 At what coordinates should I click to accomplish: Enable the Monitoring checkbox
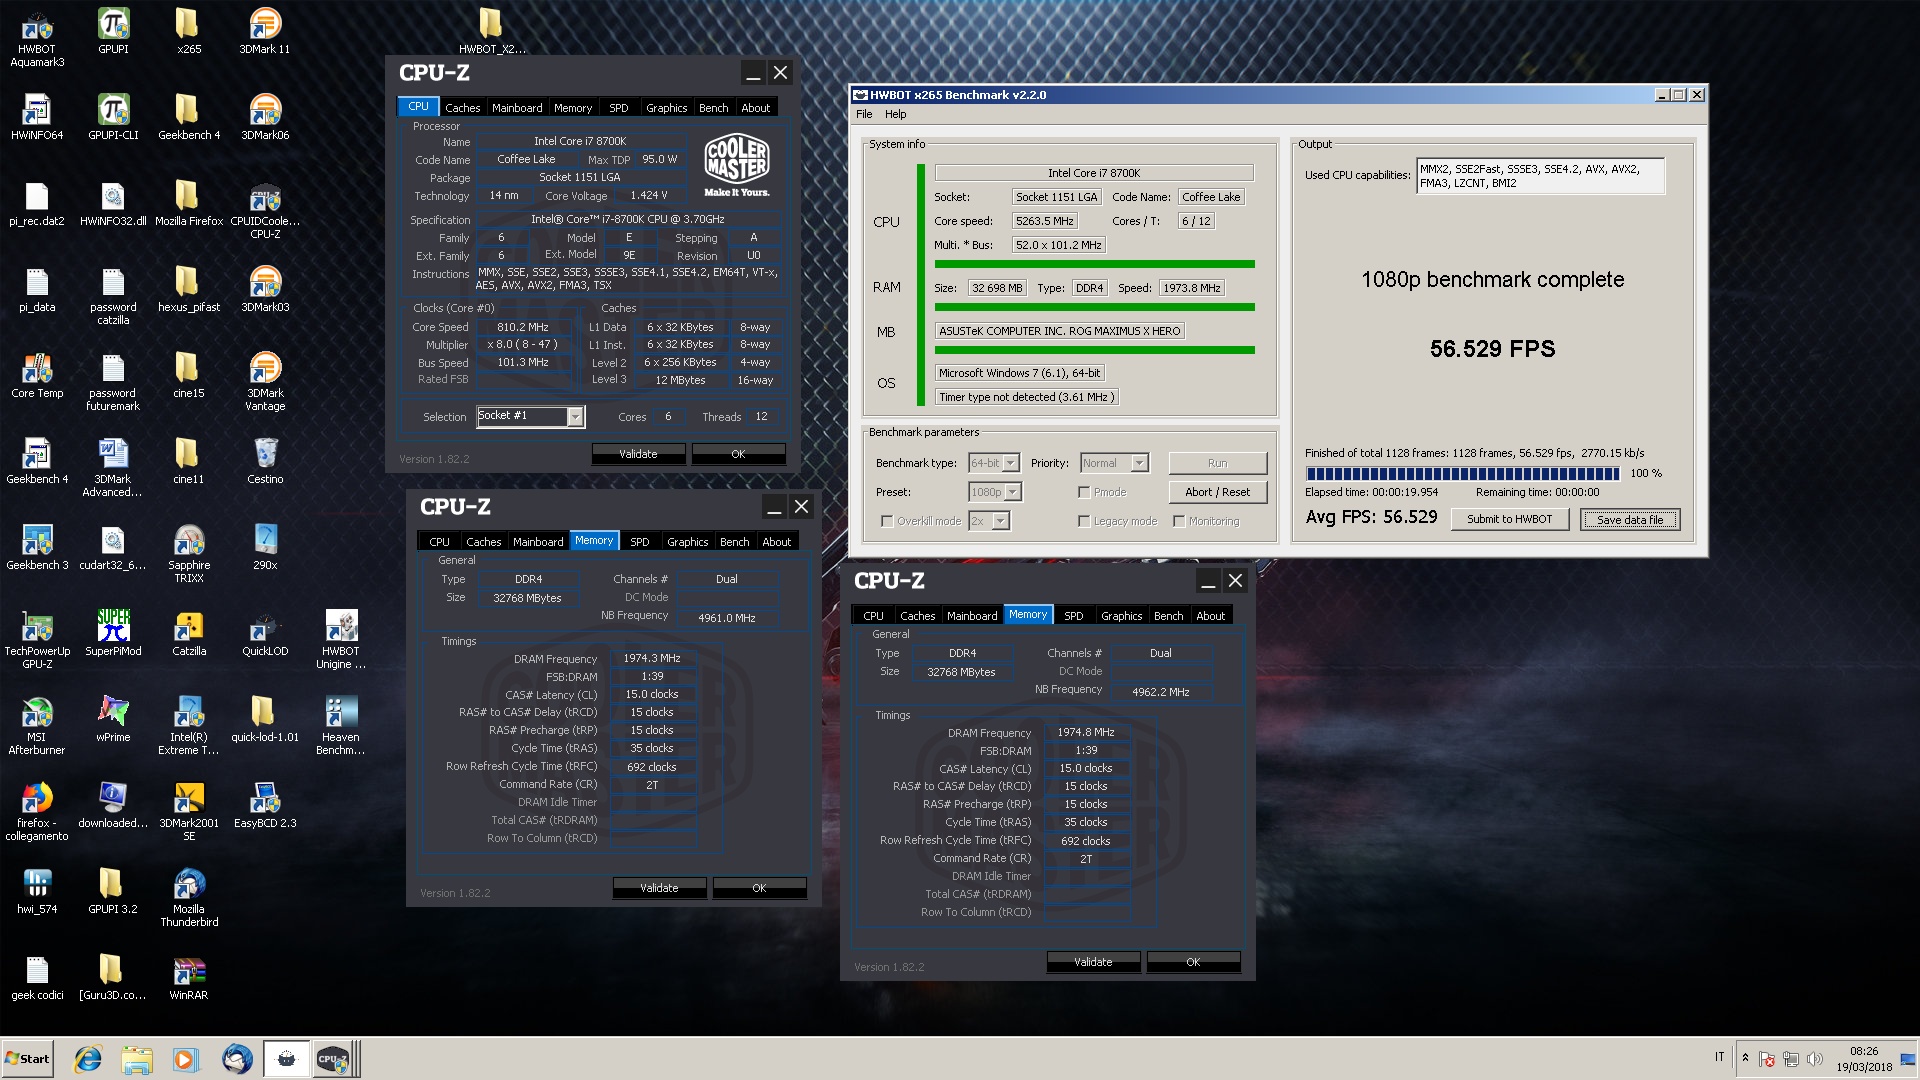(x=1179, y=521)
